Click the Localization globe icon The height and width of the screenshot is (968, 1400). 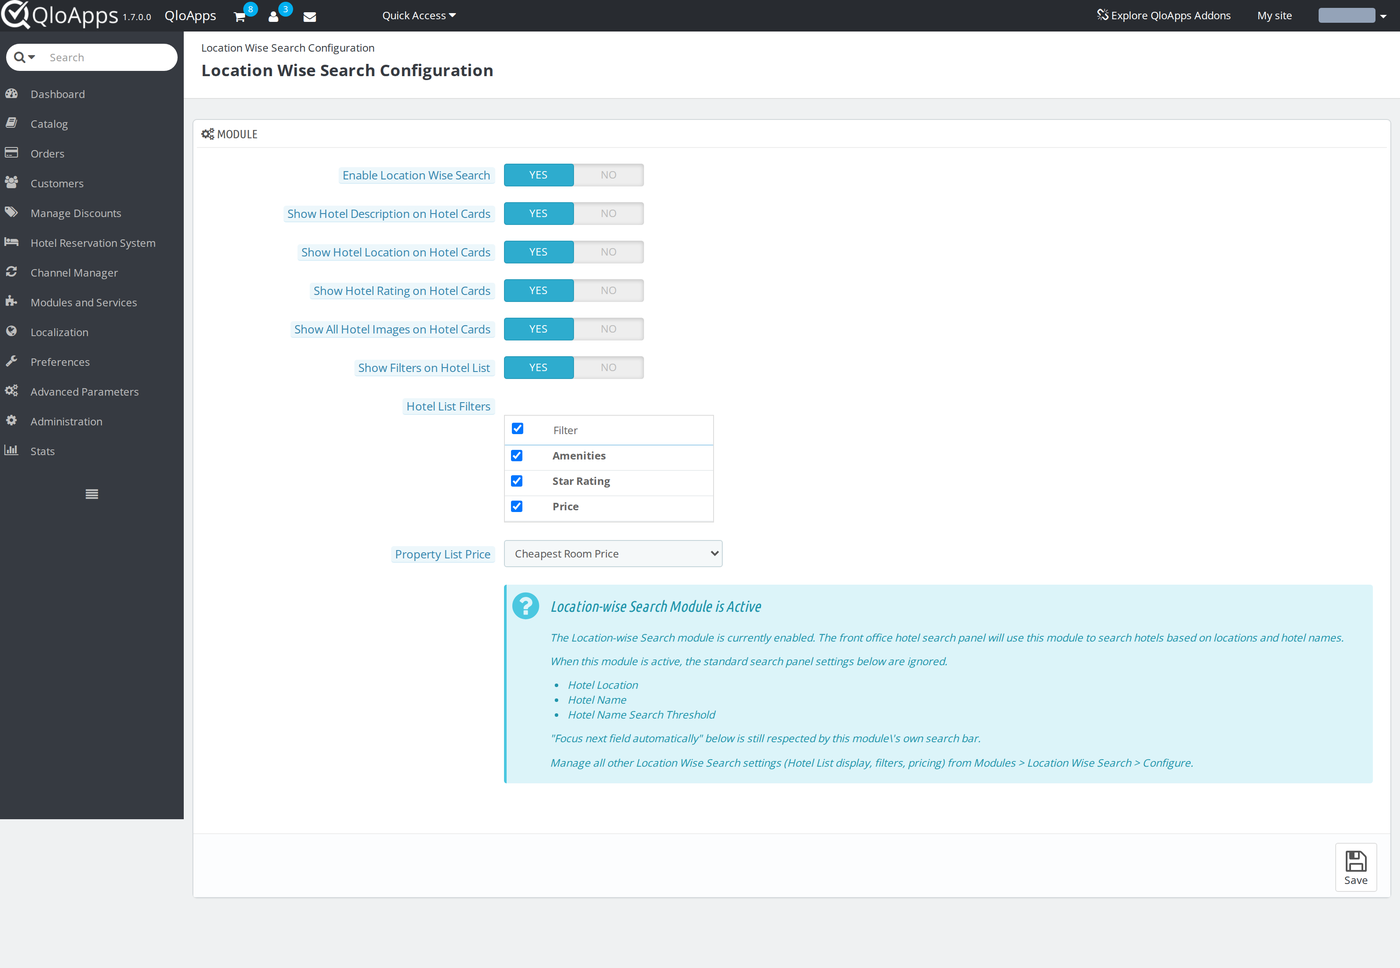[12, 332]
